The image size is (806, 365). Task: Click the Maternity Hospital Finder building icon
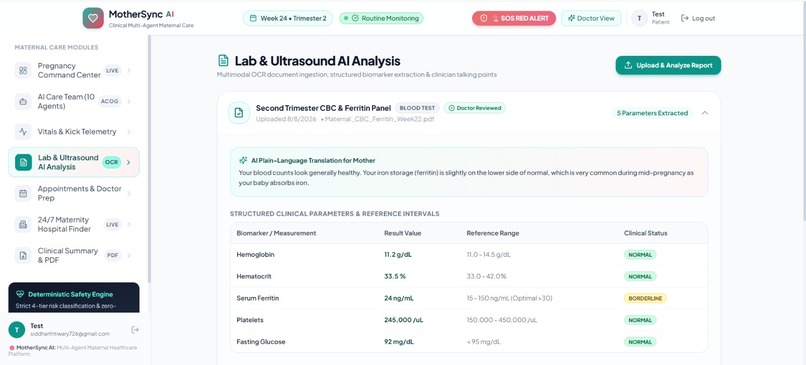pyautogui.click(x=23, y=224)
